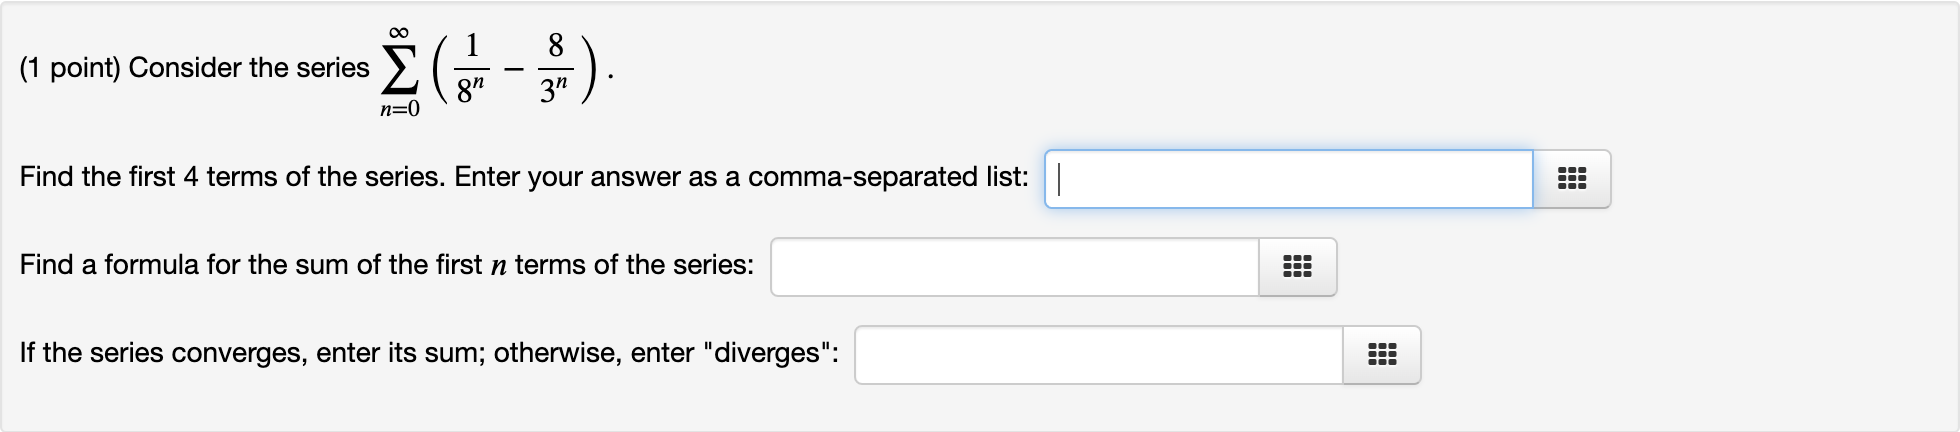
Task: Click the fraction 8 over 3^n
Action: click(x=555, y=68)
